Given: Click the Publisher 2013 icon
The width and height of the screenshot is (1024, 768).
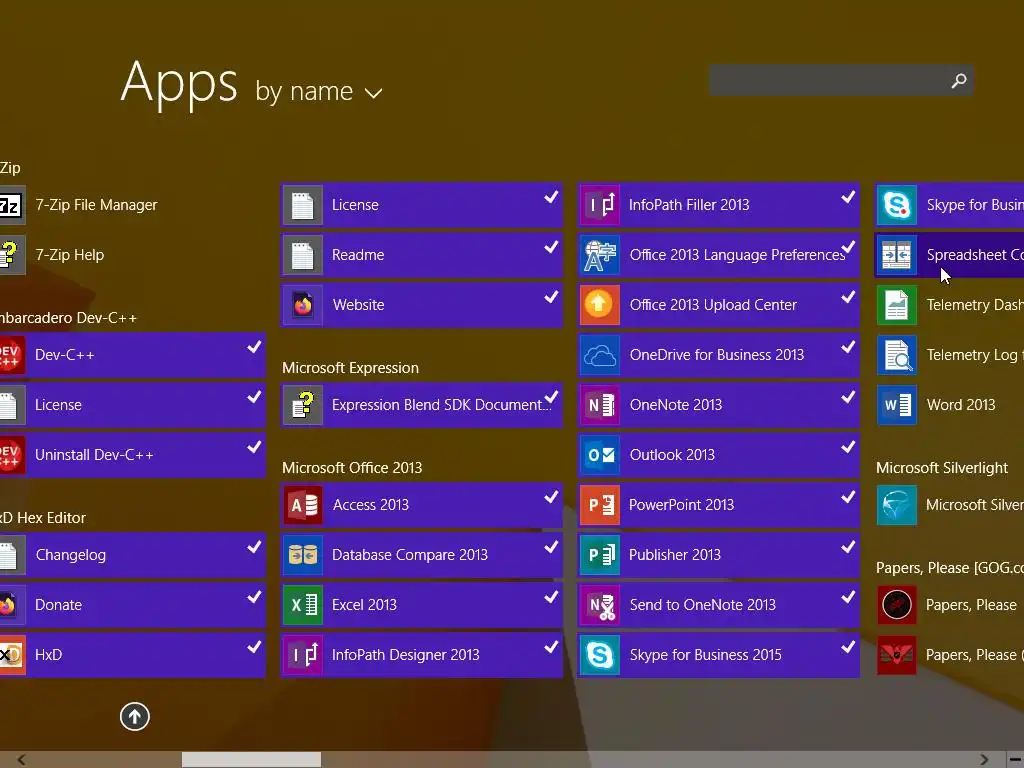Looking at the screenshot, I should click(x=600, y=554).
